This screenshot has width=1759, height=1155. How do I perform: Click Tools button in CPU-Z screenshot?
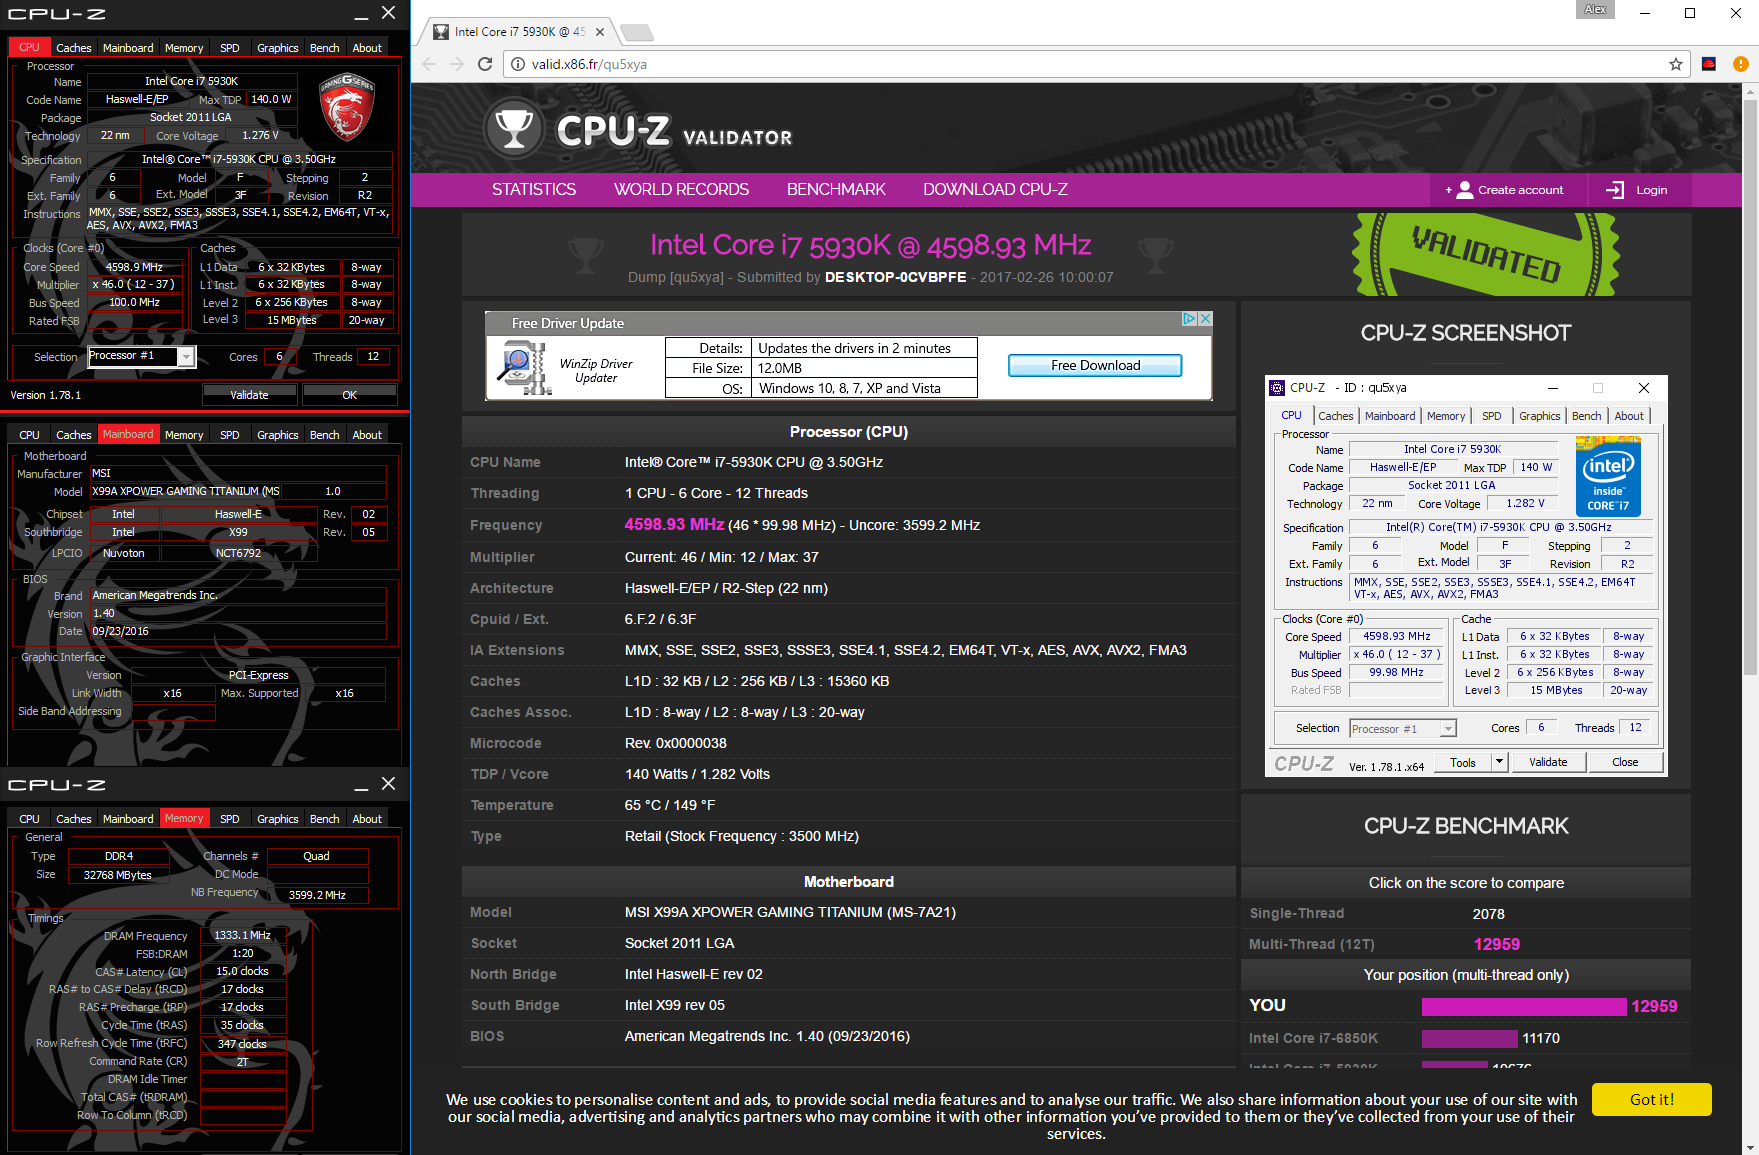click(x=1463, y=762)
